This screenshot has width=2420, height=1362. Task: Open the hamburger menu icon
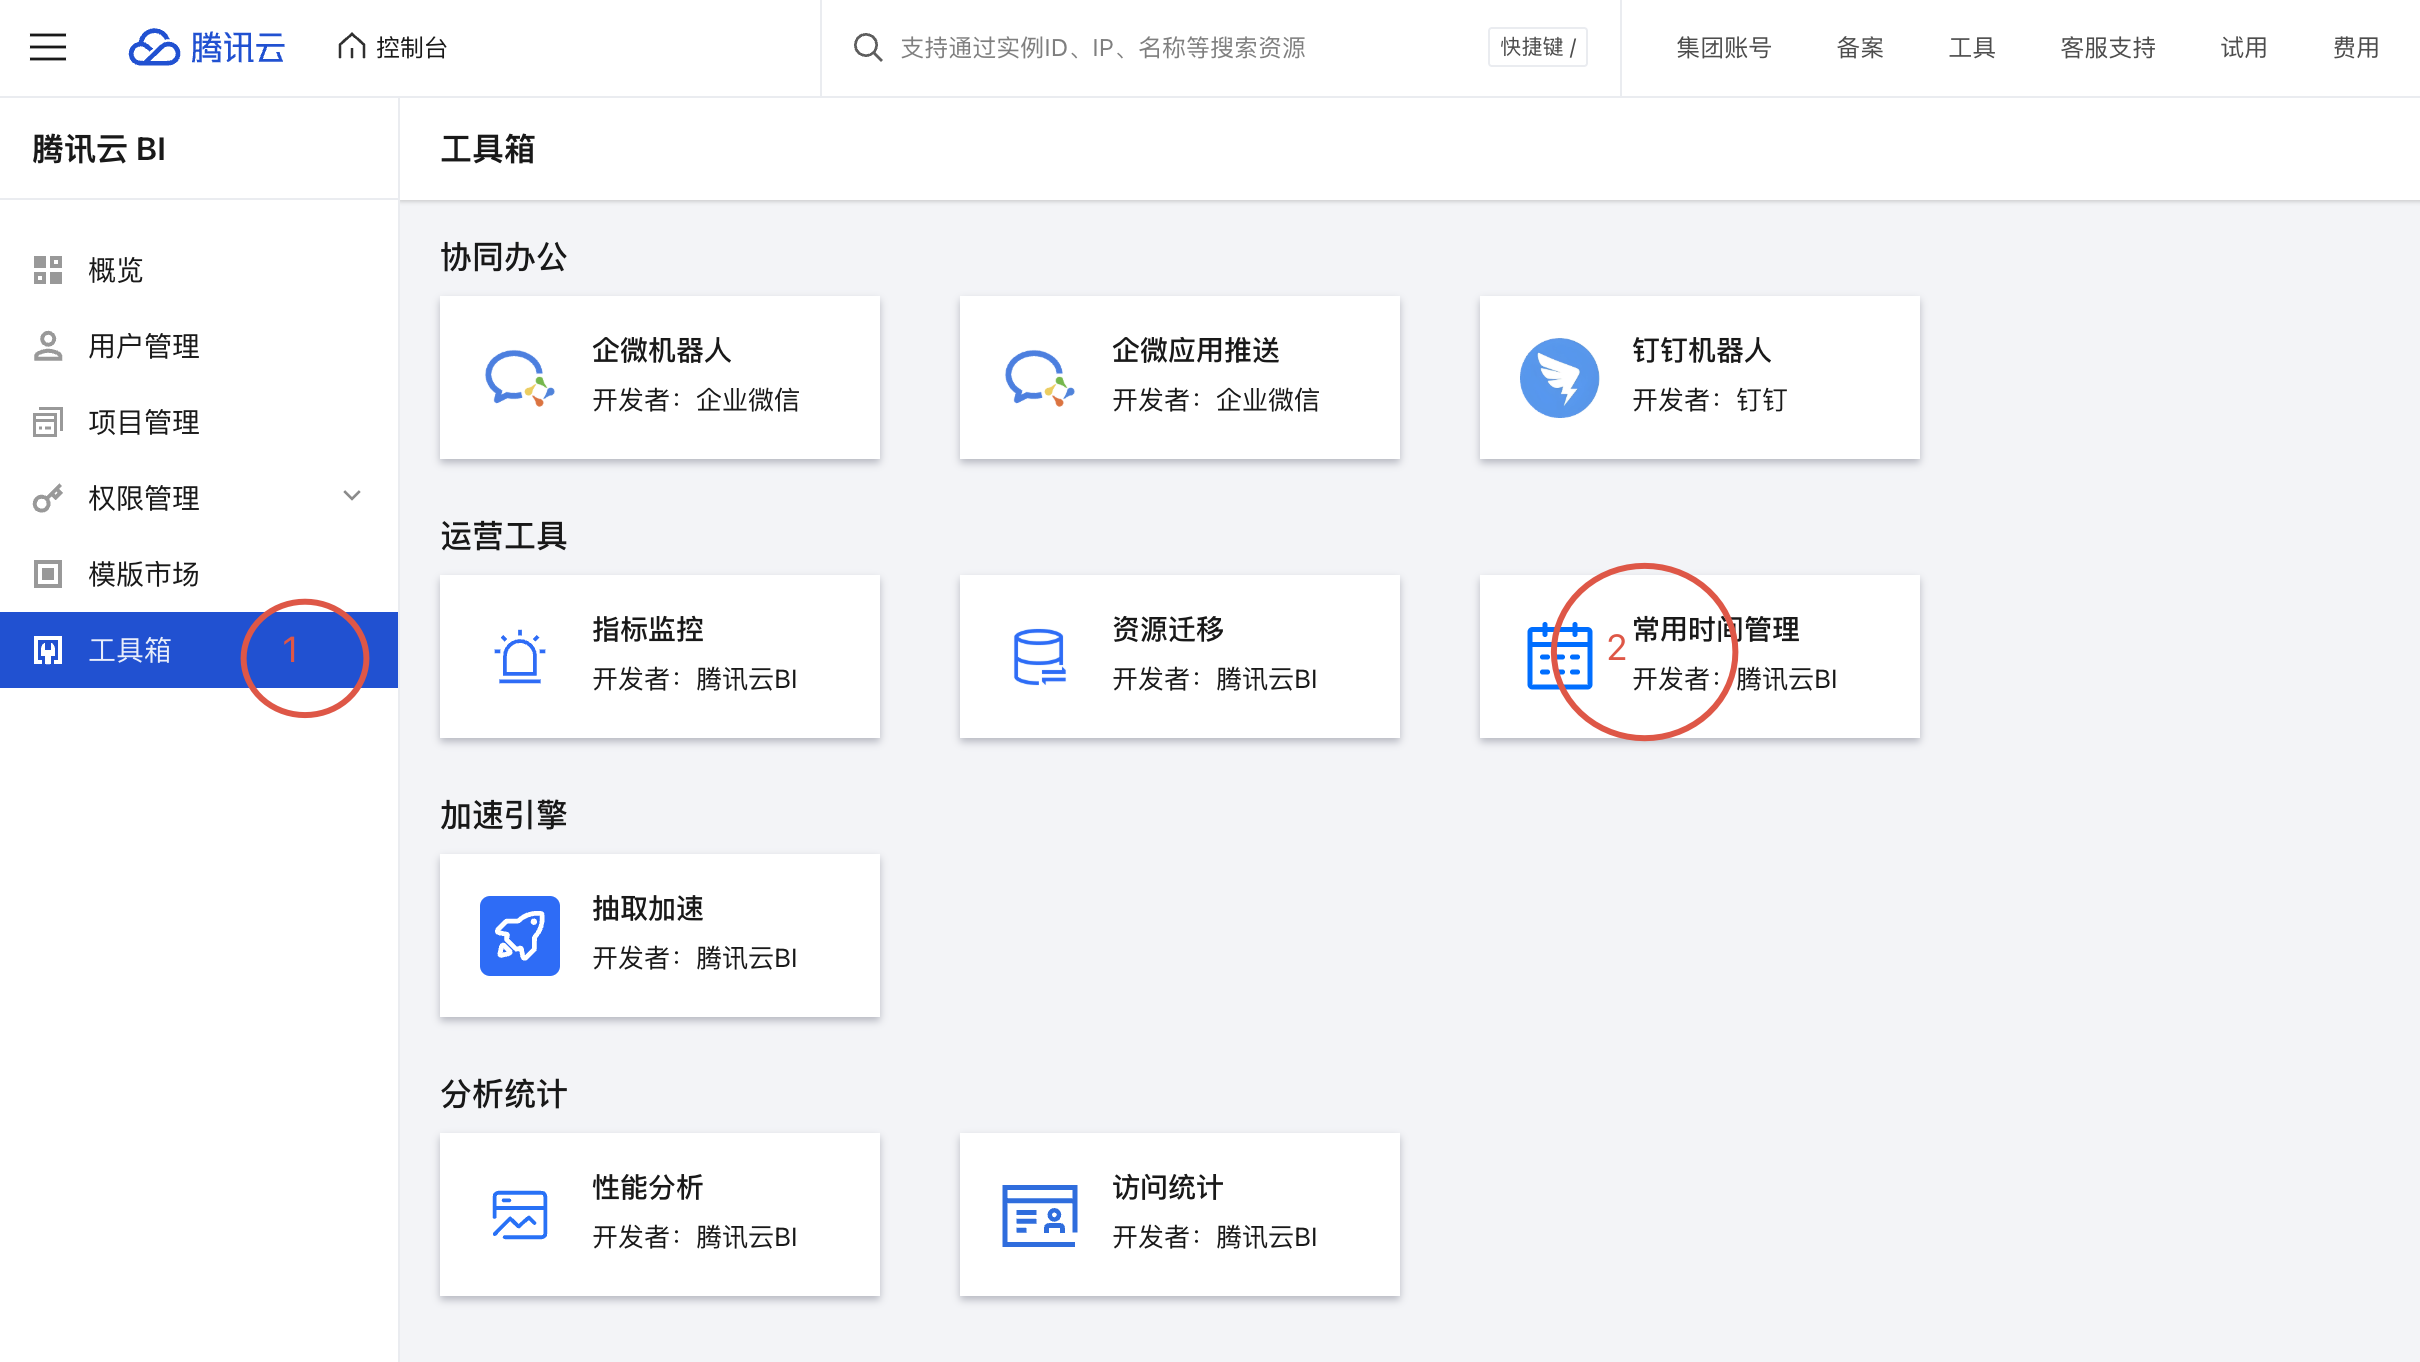[x=47, y=47]
